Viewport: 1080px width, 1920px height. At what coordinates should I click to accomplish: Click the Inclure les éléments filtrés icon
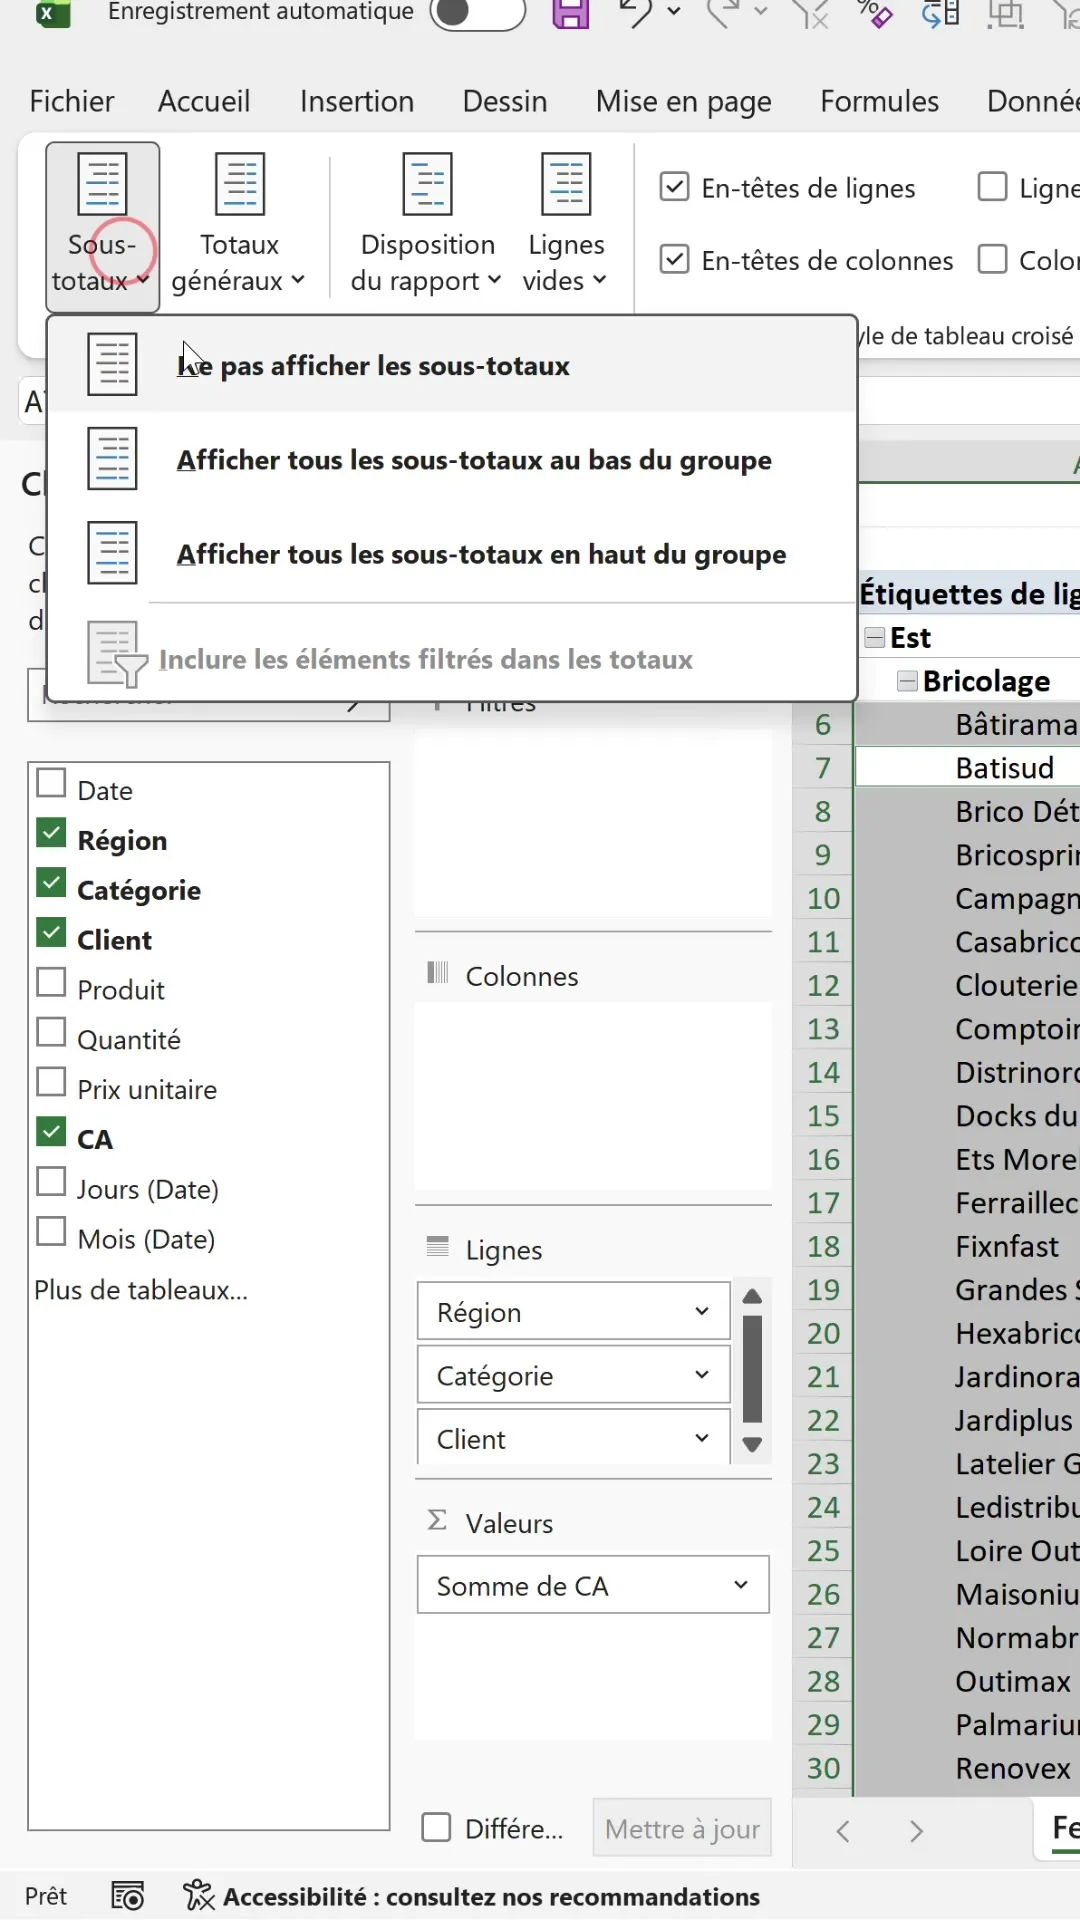[x=117, y=655]
